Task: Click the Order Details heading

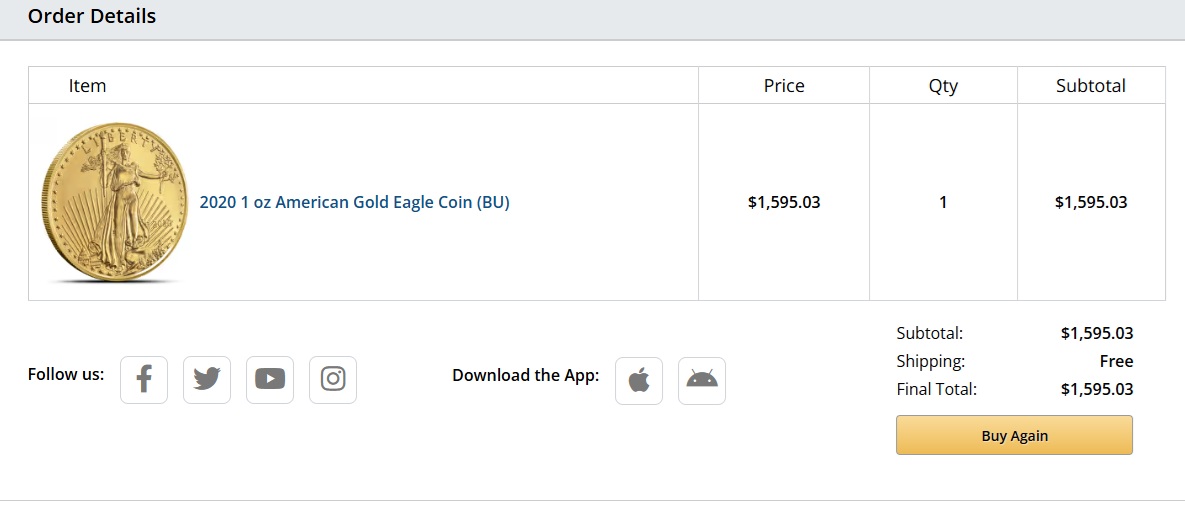Action: point(92,16)
